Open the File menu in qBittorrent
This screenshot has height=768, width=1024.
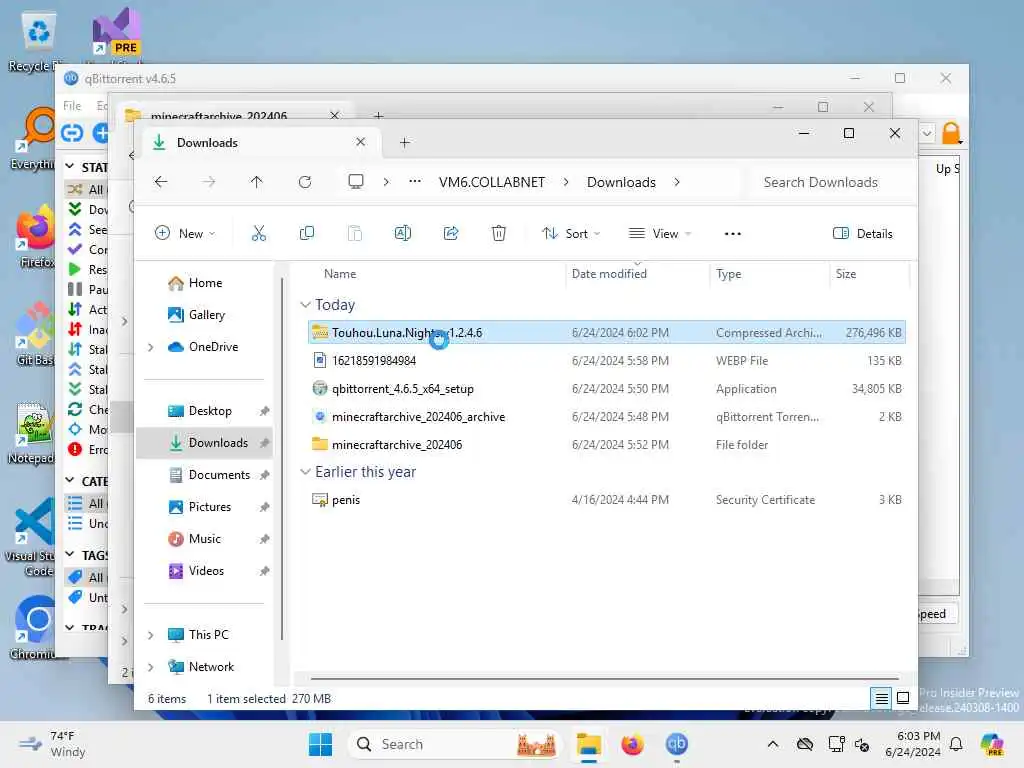coord(72,105)
